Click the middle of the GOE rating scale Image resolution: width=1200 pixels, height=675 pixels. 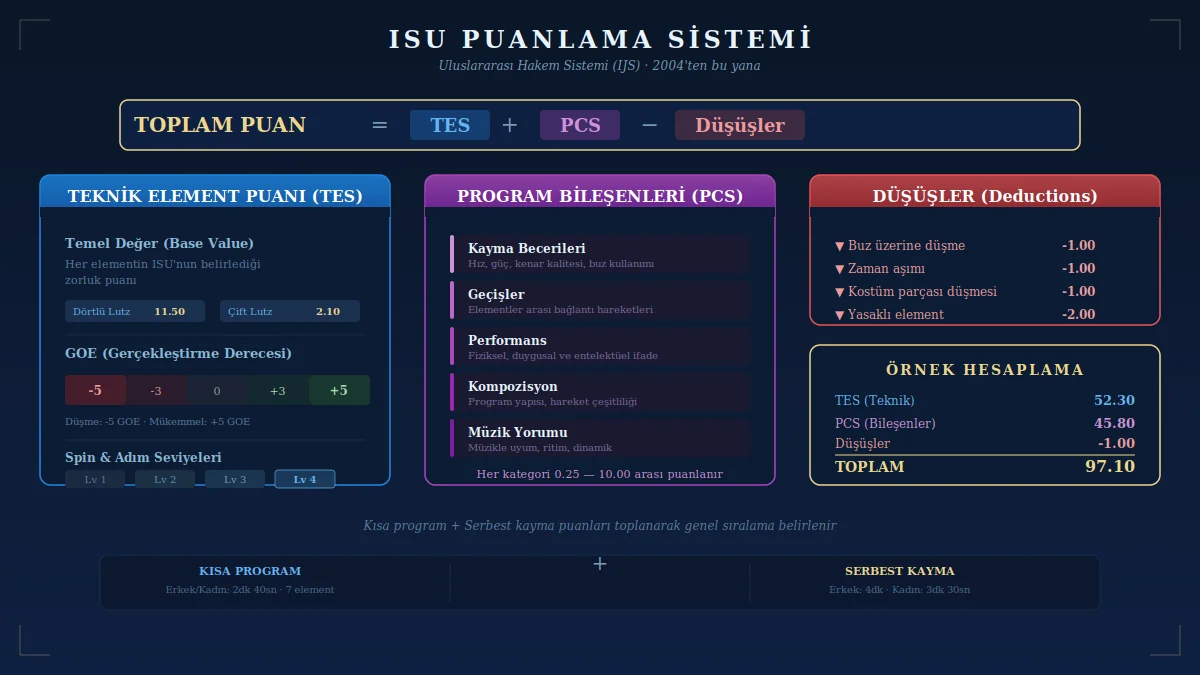click(217, 390)
